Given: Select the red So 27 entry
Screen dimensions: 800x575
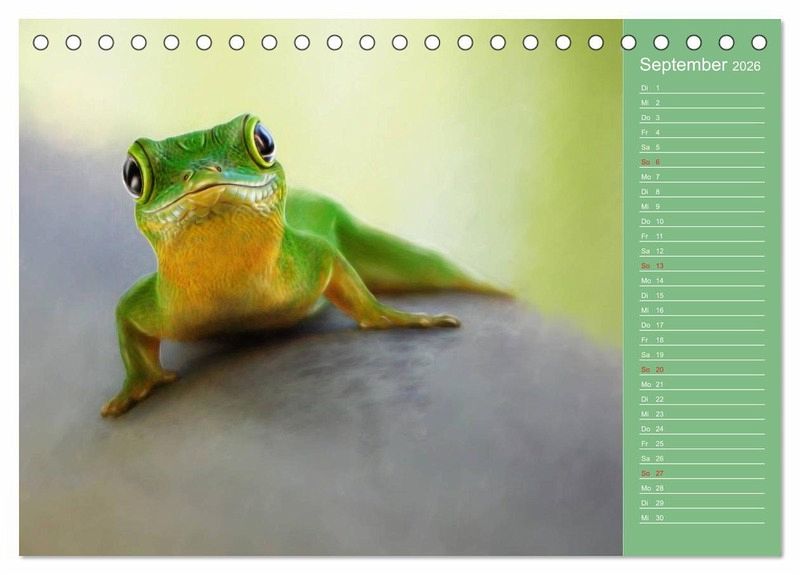Looking at the screenshot, I should 701,473.
